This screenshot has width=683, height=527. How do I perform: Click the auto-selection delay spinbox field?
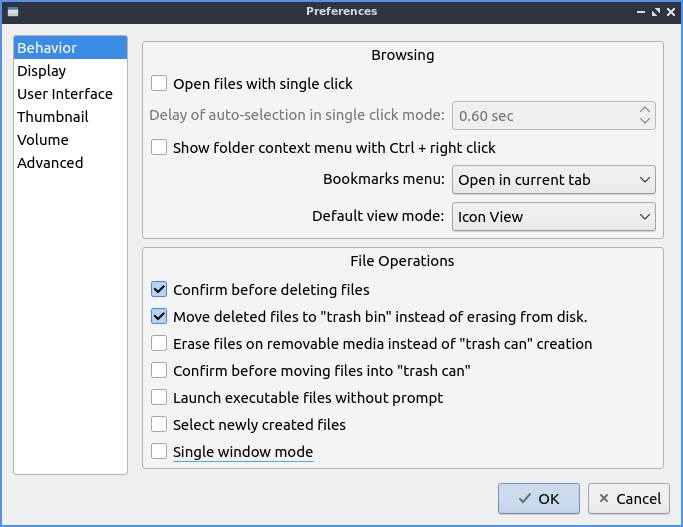tap(543, 116)
